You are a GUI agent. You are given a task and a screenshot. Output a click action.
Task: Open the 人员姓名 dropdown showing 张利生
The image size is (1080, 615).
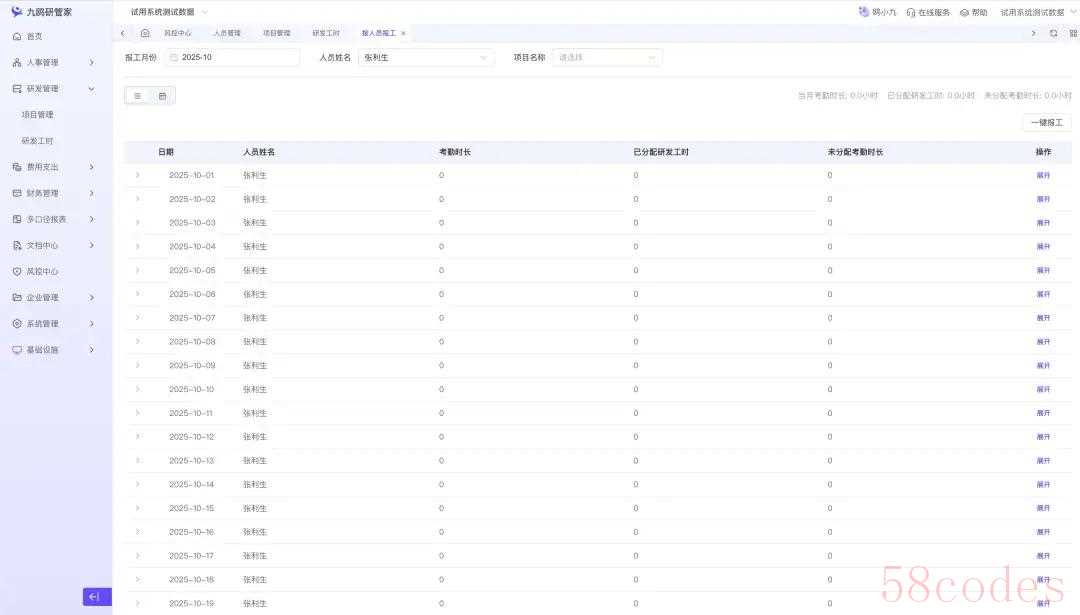click(x=426, y=58)
